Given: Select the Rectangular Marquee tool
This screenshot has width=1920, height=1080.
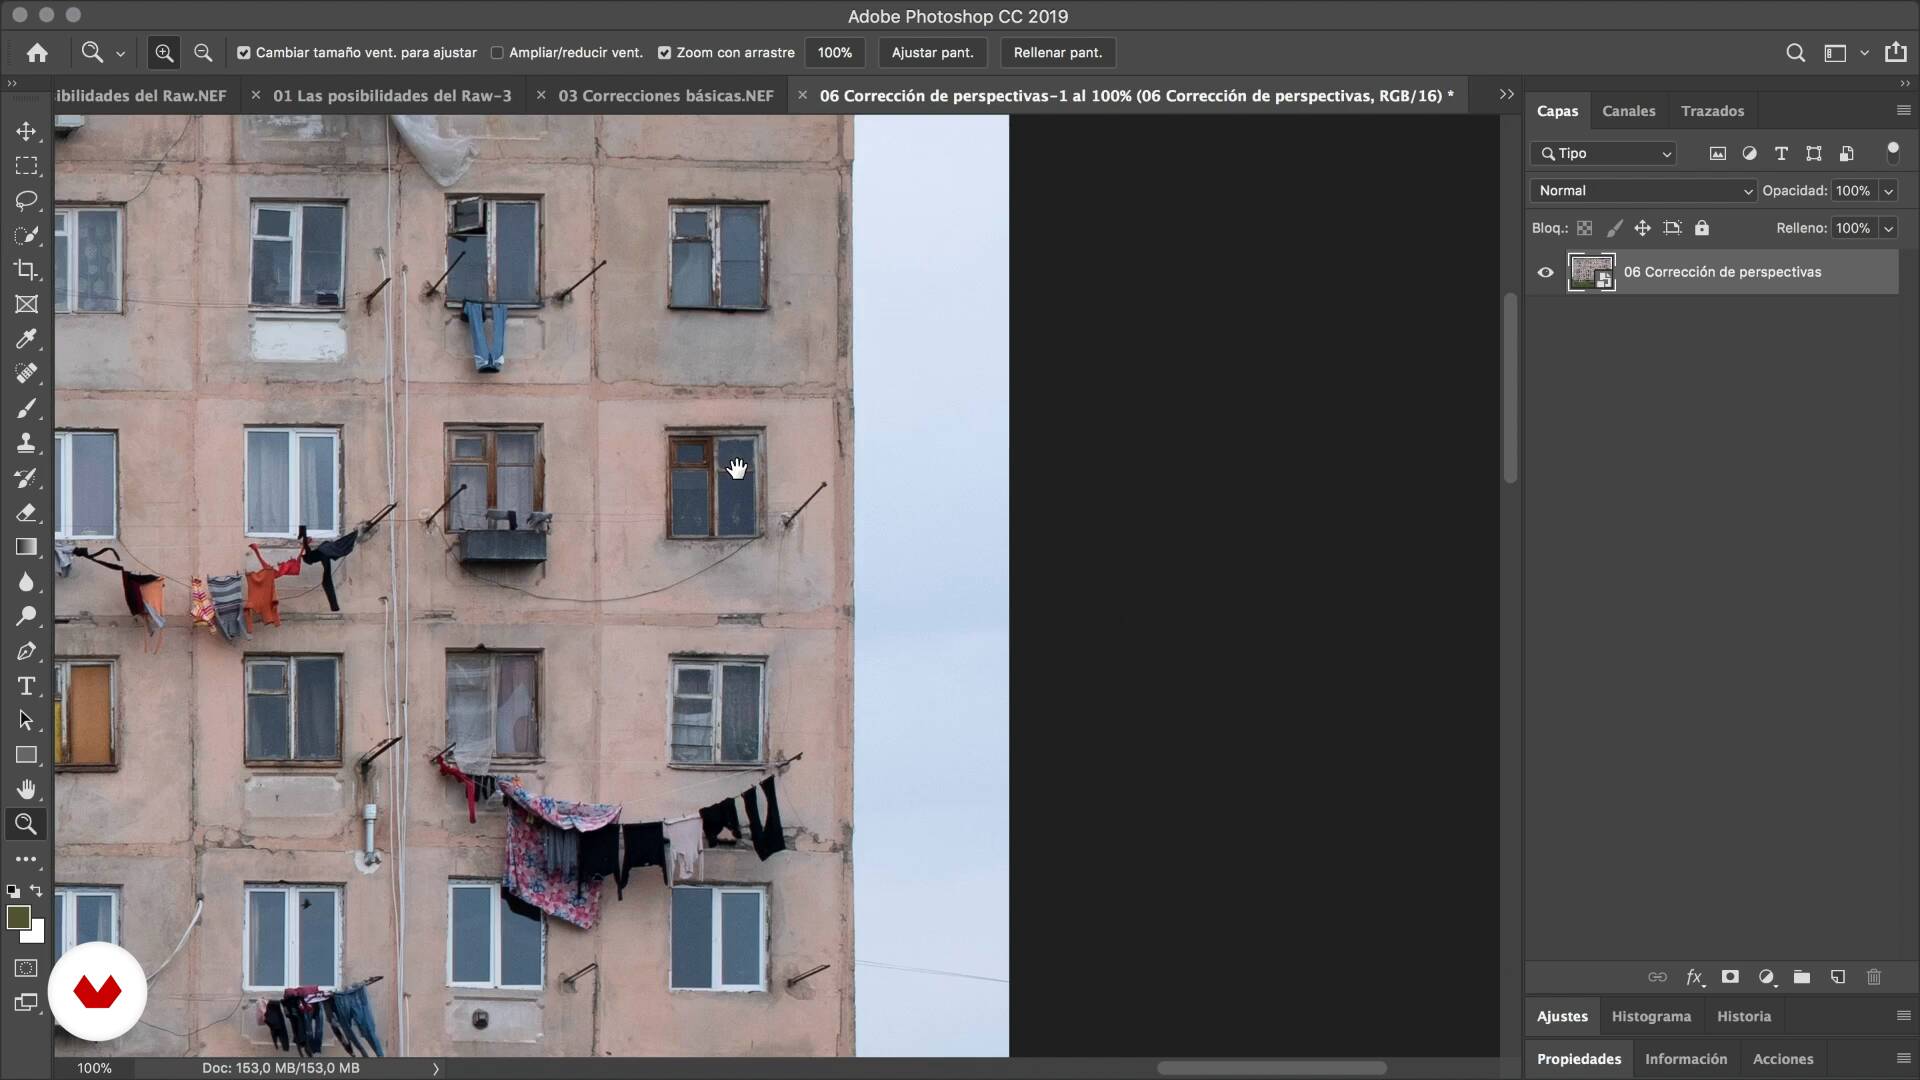Looking at the screenshot, I should 26,166.
